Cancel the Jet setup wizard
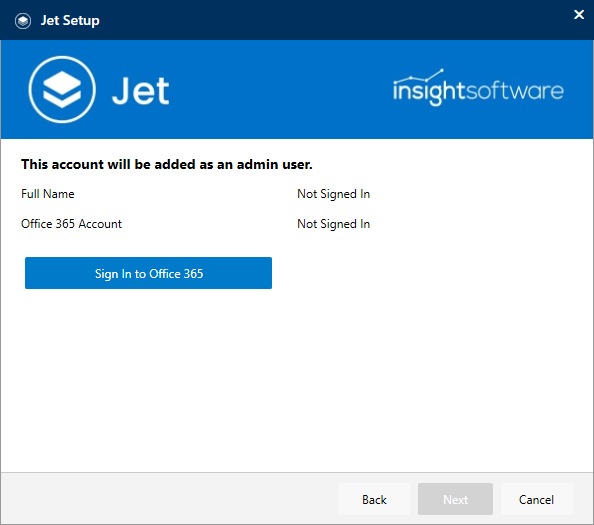The width and height of the screenshot is (594, 525). tap(536, 499)
